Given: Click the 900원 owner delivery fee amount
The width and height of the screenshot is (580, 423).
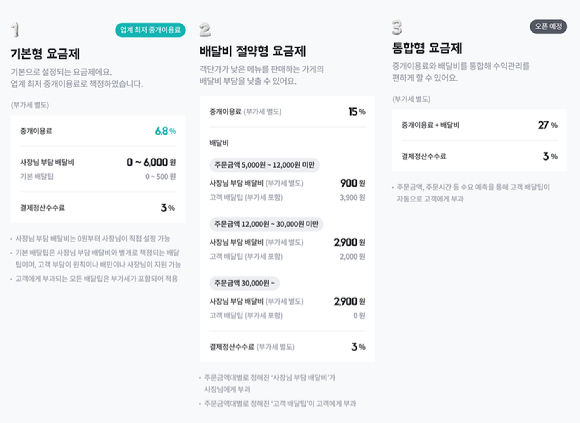Looking at the screenshot, I should tap(353, 183).
